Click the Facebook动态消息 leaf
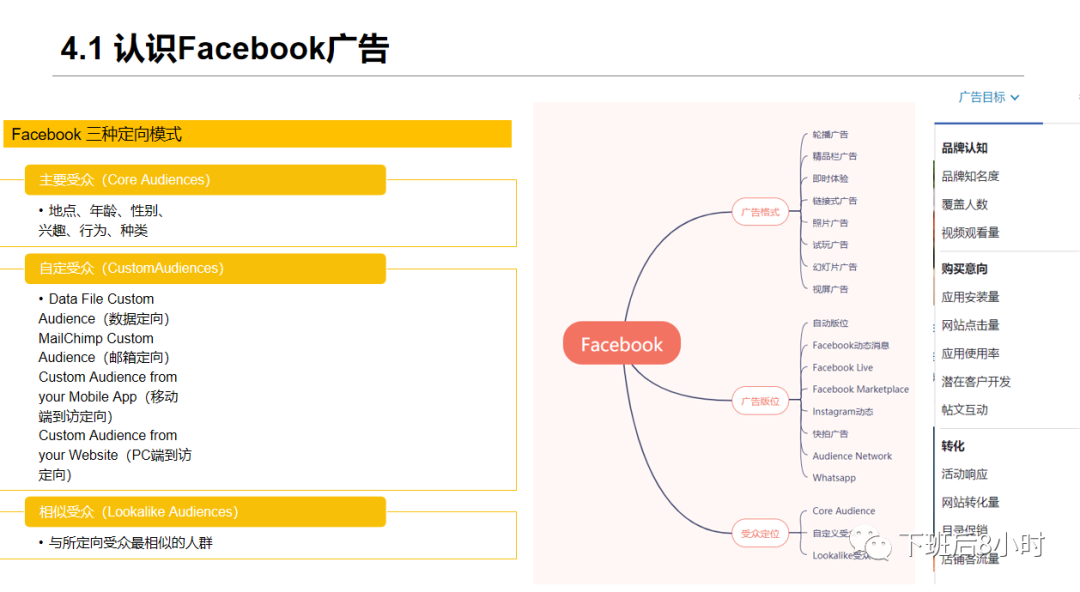The image size is (1080, 592). [851, 345]
